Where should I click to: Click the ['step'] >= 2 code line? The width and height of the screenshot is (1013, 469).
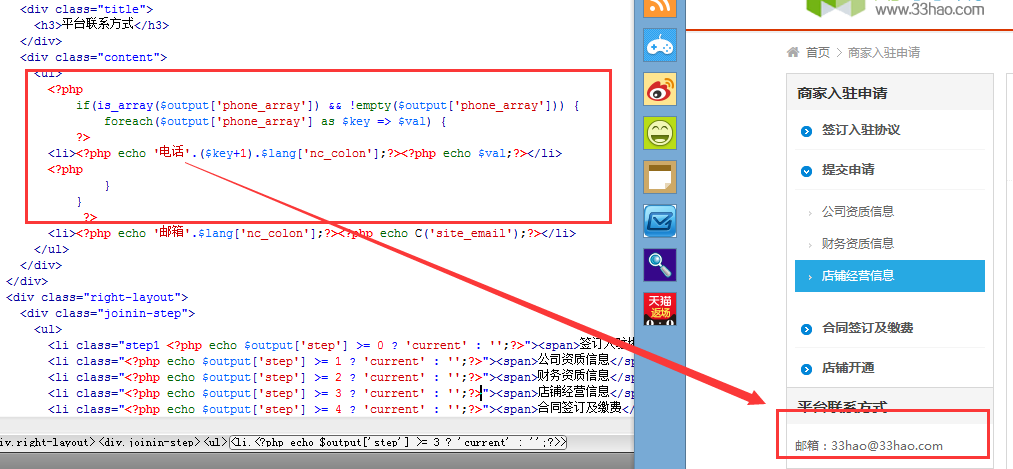[x=339, y=377]
